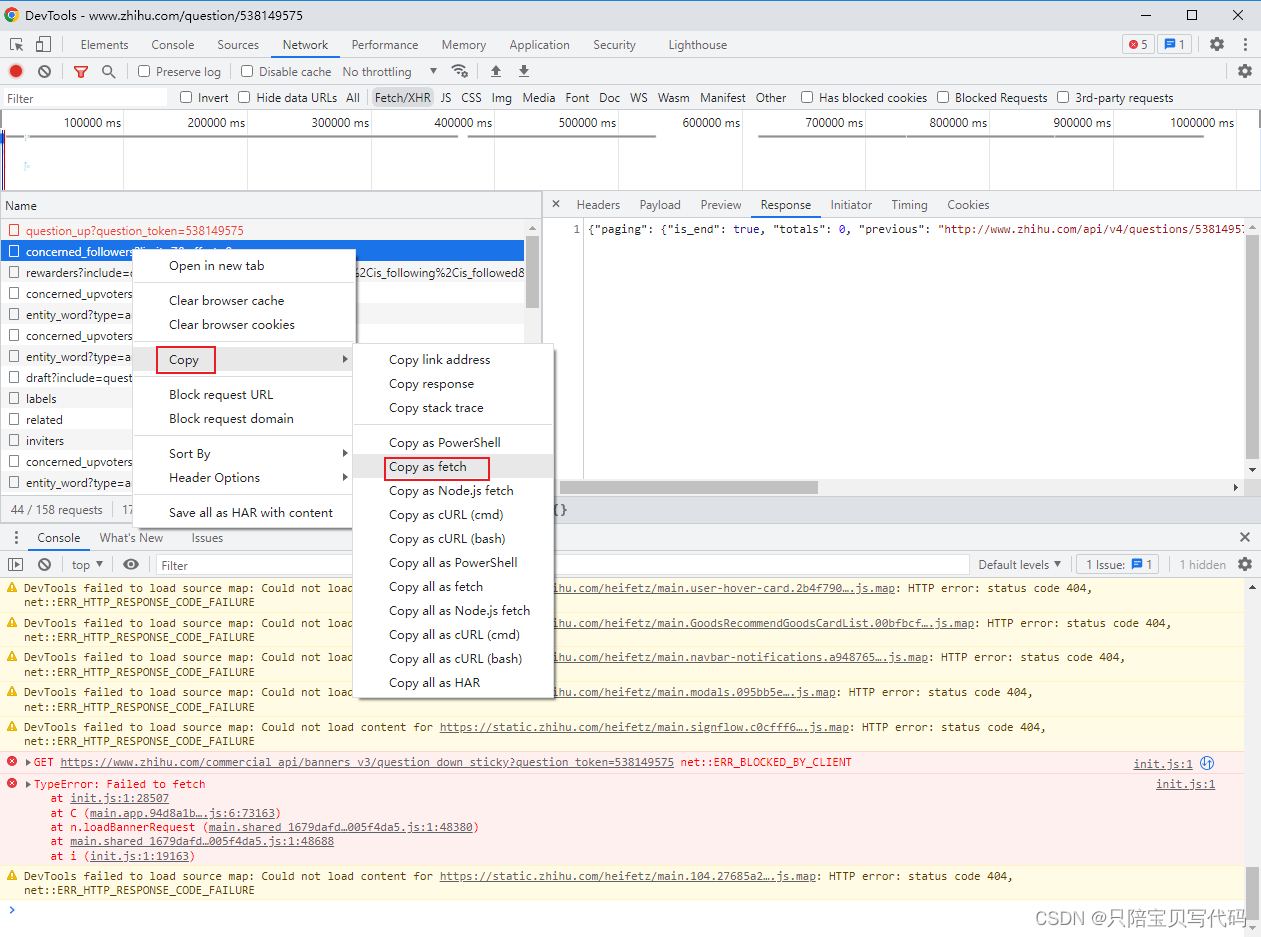Check Has blocked cookies checkbox
This screenshot has width=1261, height=937.
tap(807, 97)
